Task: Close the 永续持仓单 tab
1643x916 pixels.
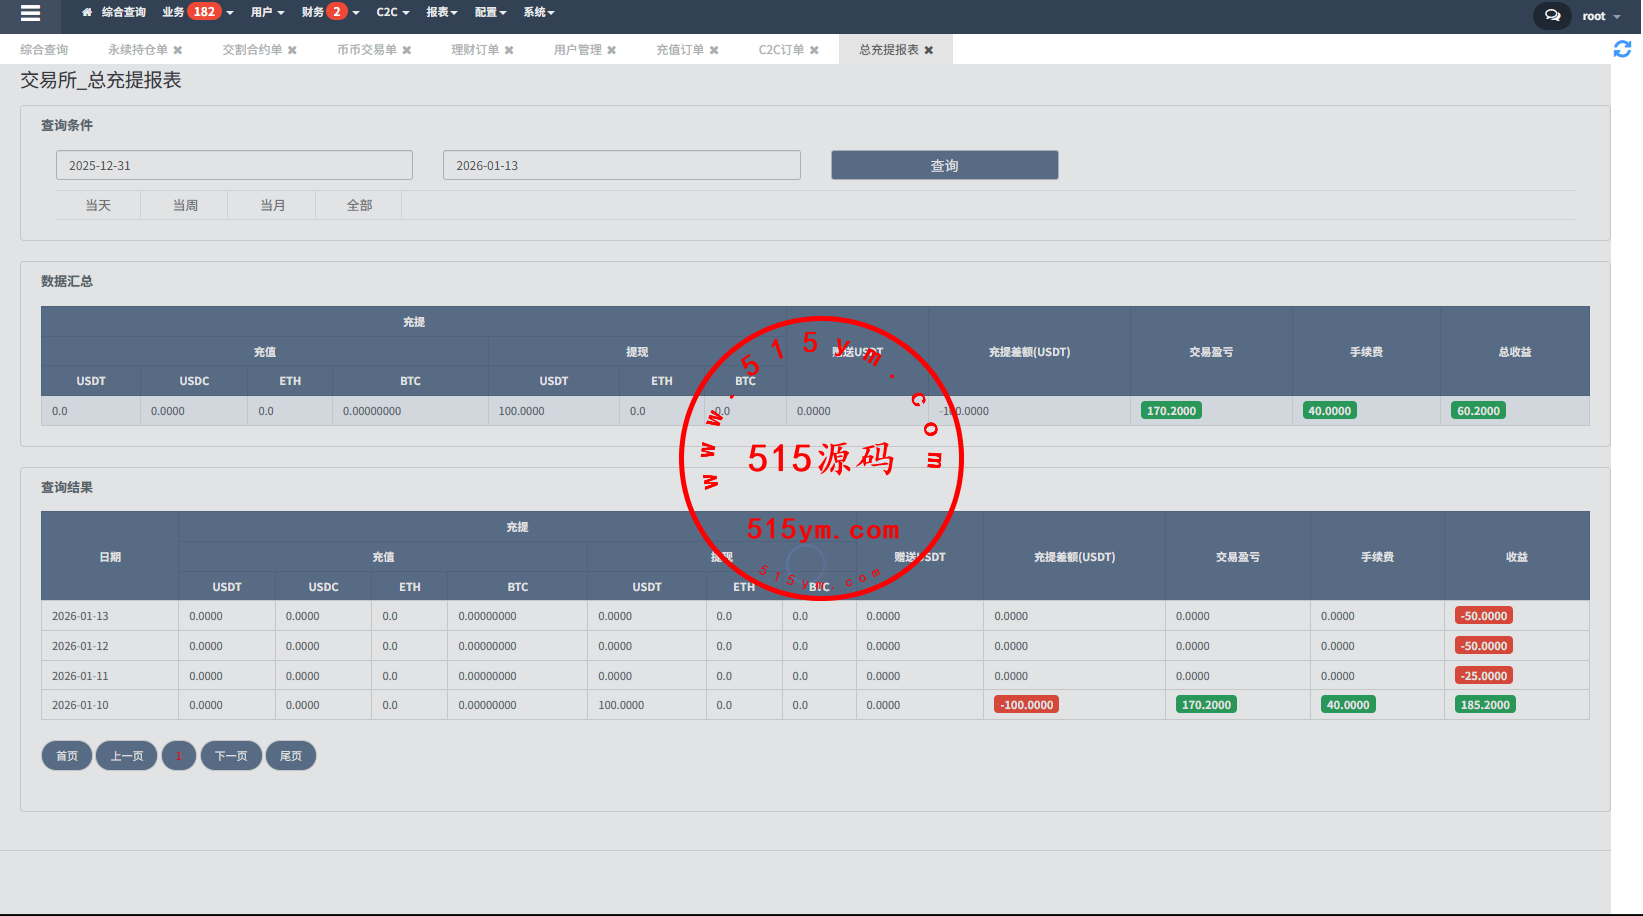Action: point(178,50)
